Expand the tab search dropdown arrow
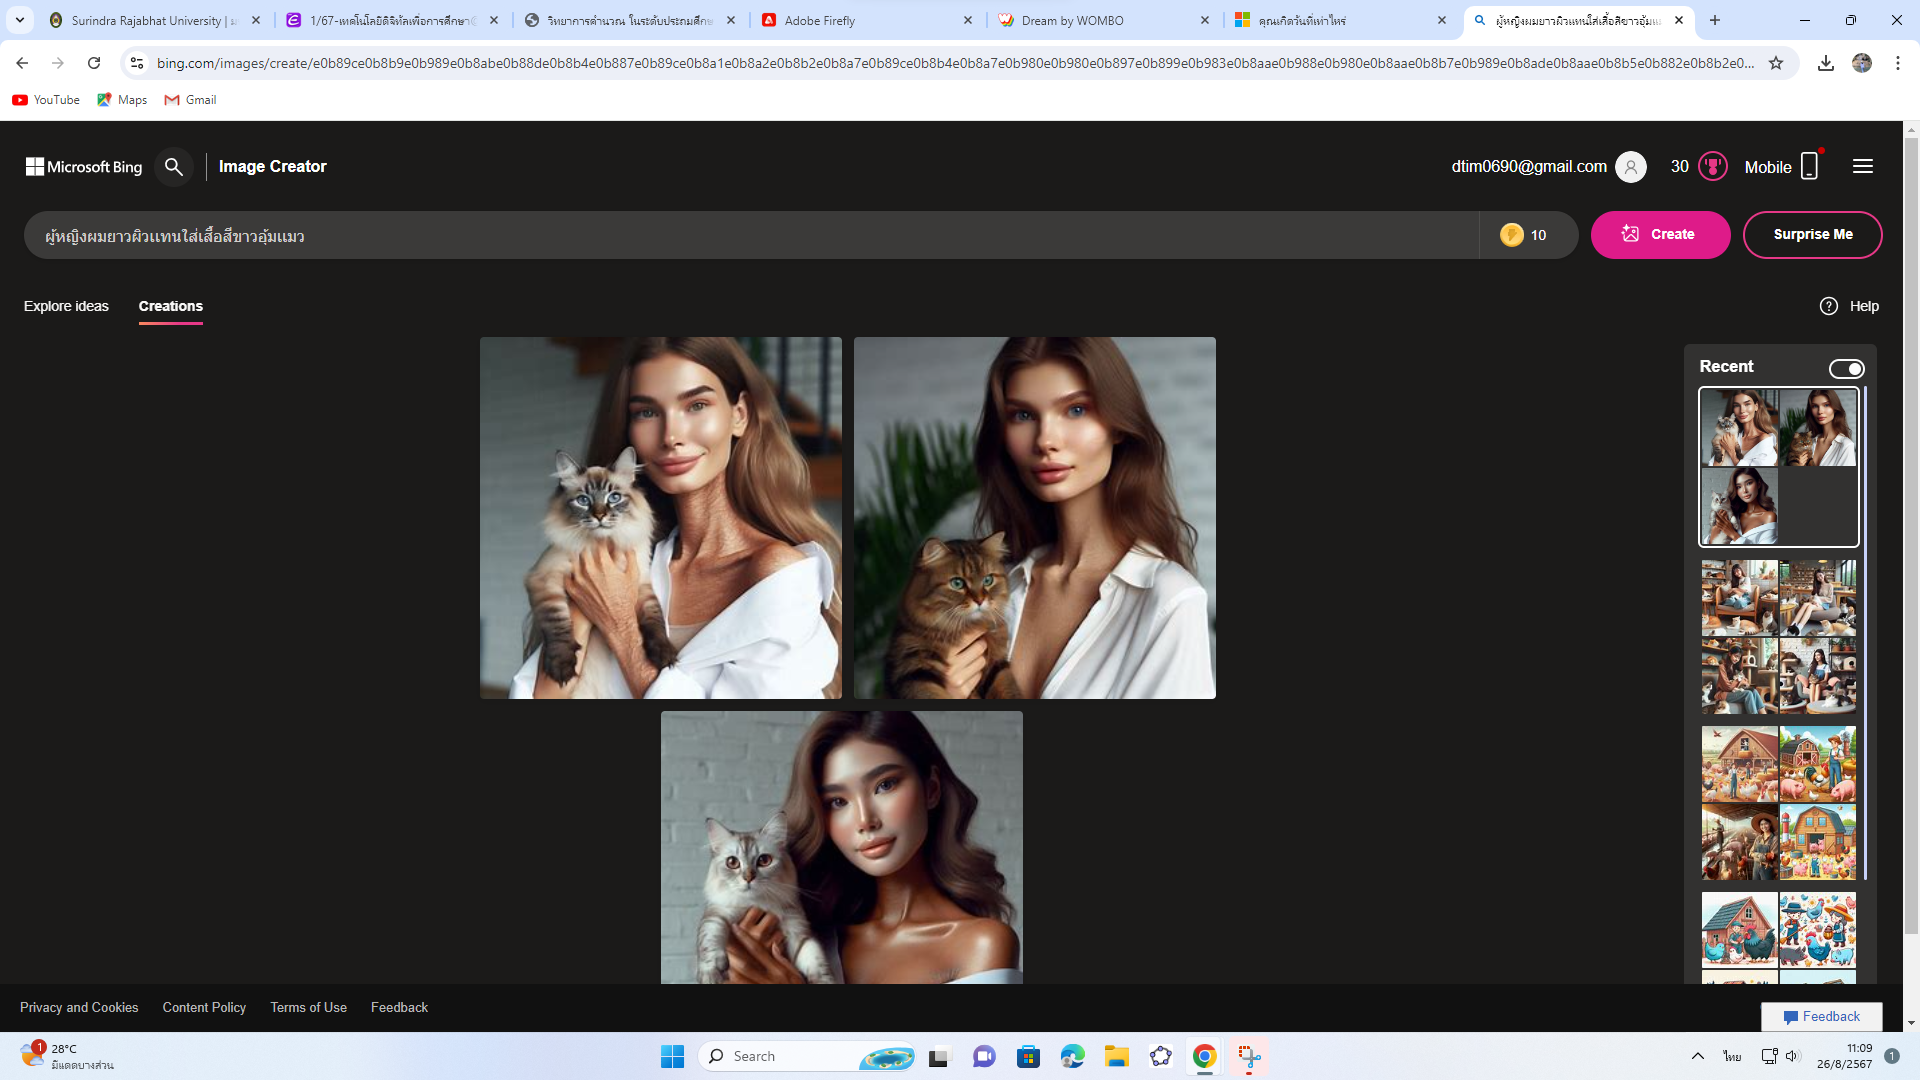Image resolution: width=1920 pixels, height=1080 pixels. [20, 20]
